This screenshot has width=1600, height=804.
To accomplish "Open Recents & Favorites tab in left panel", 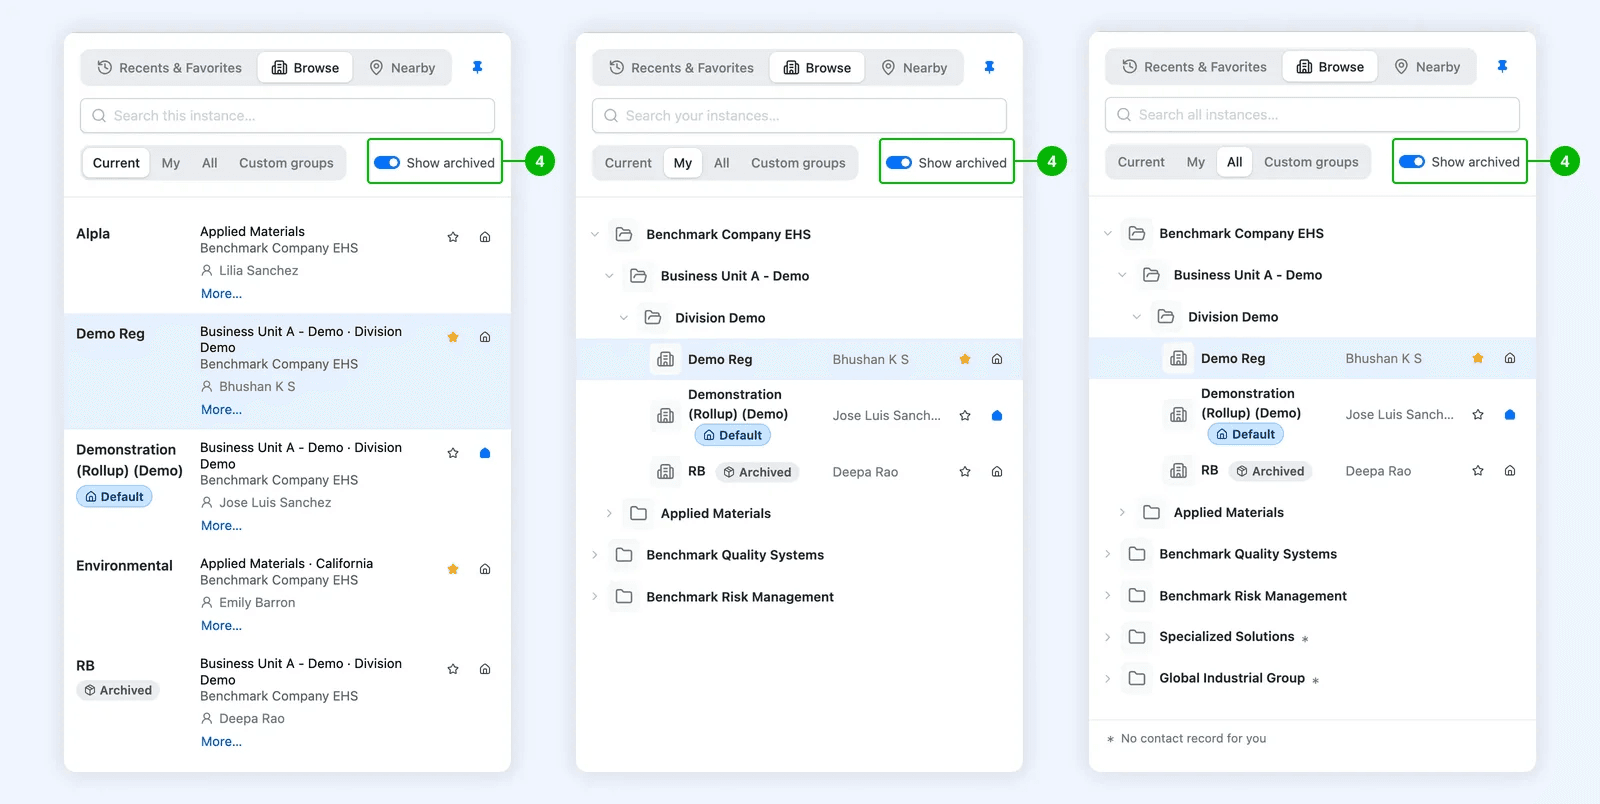I will click(169, 68).
